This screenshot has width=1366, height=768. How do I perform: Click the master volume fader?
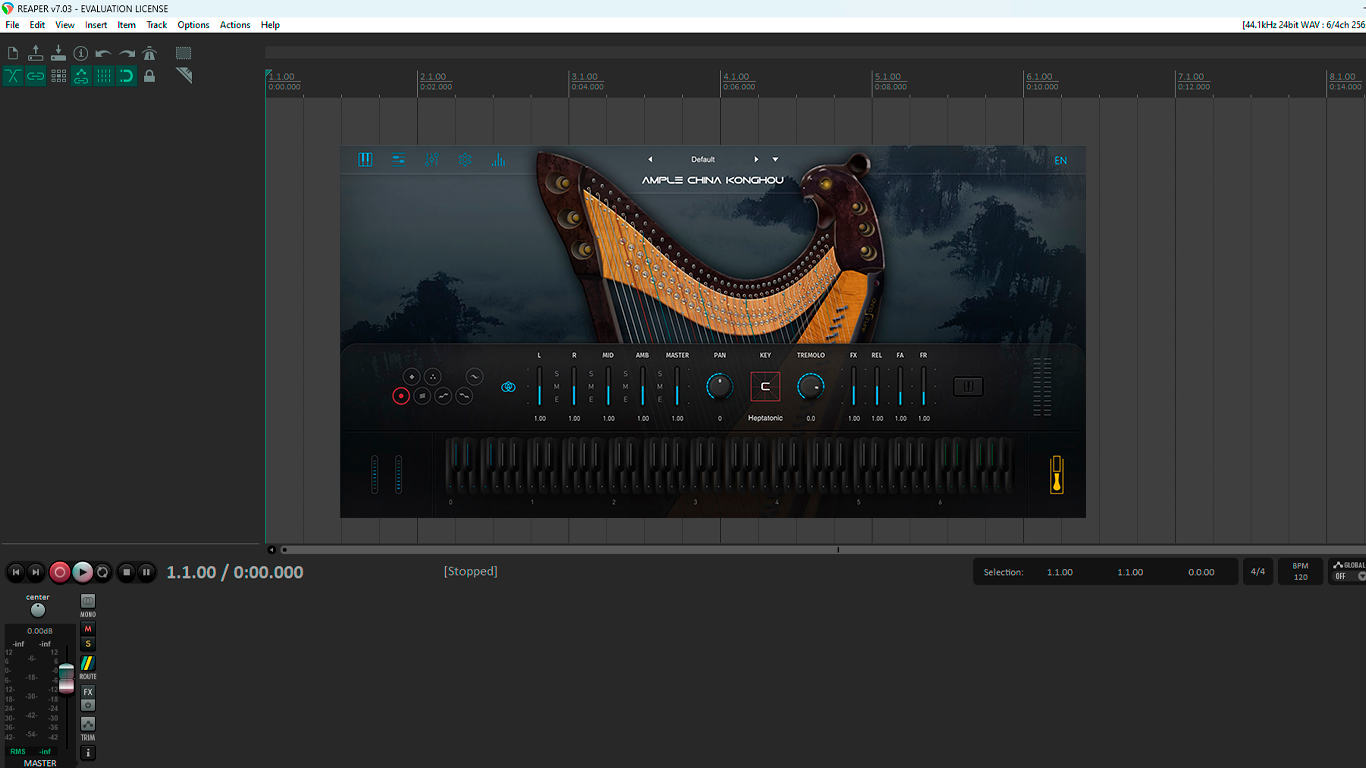click(66, 677)
